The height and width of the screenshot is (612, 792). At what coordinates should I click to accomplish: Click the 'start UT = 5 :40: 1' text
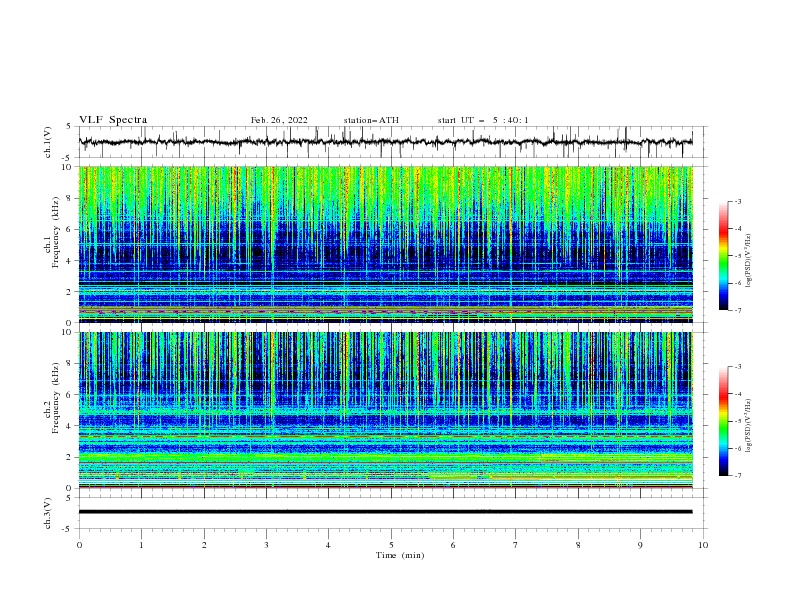[x=483, y=120]
